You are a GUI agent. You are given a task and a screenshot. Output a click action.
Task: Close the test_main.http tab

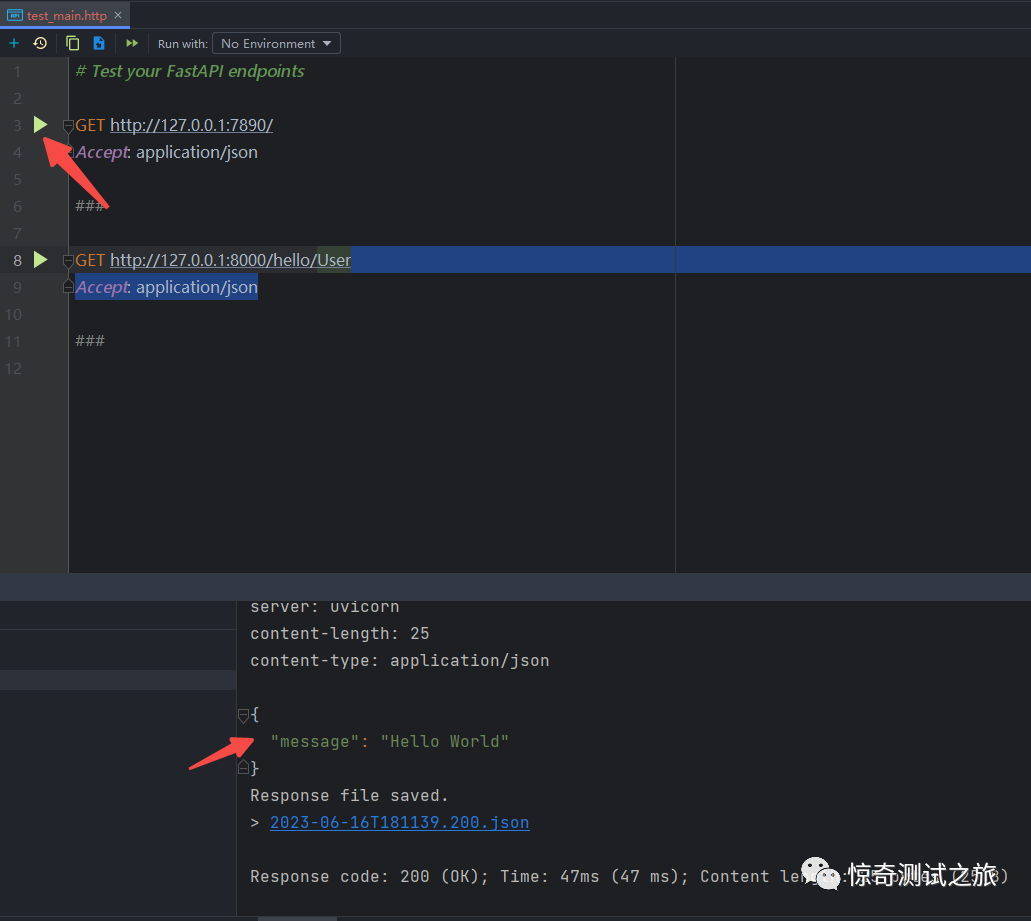[x=117, y=15]
